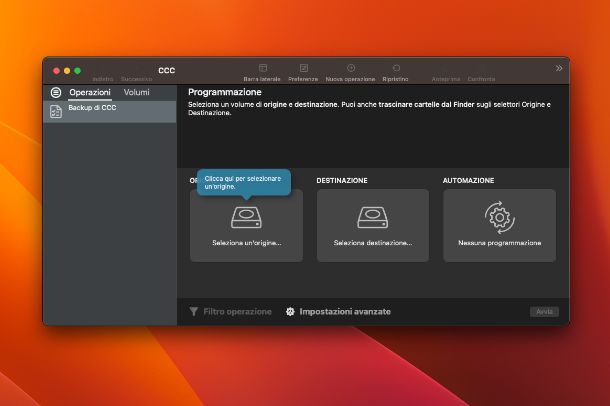Open the Seleziona un'origine selector
610x406 pixels.
point(246,226)
